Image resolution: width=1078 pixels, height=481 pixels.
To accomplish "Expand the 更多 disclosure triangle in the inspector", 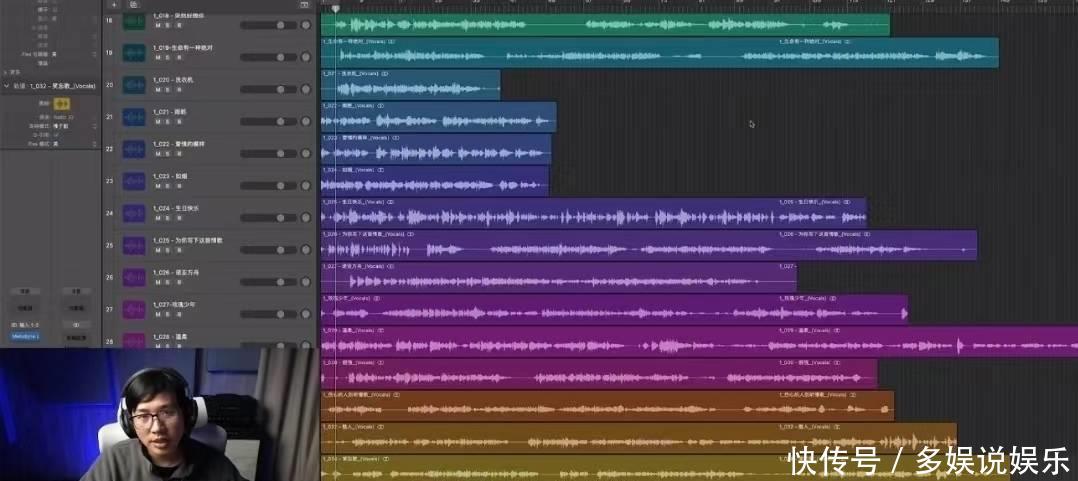I will coord(5,72).
